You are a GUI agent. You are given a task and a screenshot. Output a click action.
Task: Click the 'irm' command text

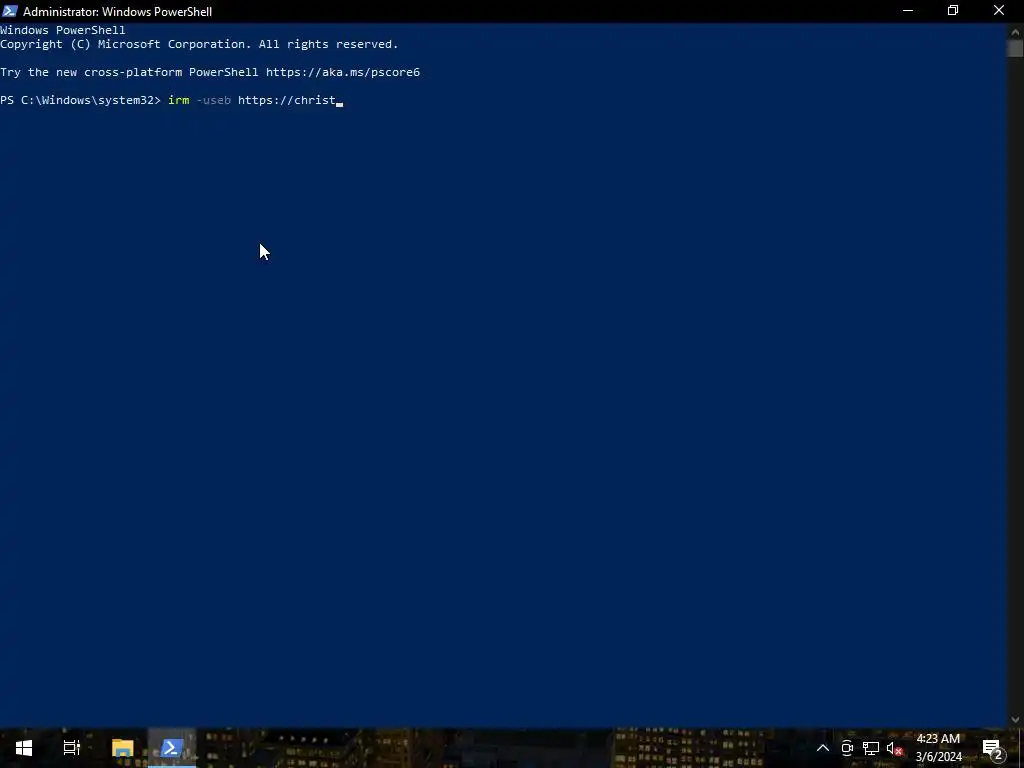click(x=179, y=100)
